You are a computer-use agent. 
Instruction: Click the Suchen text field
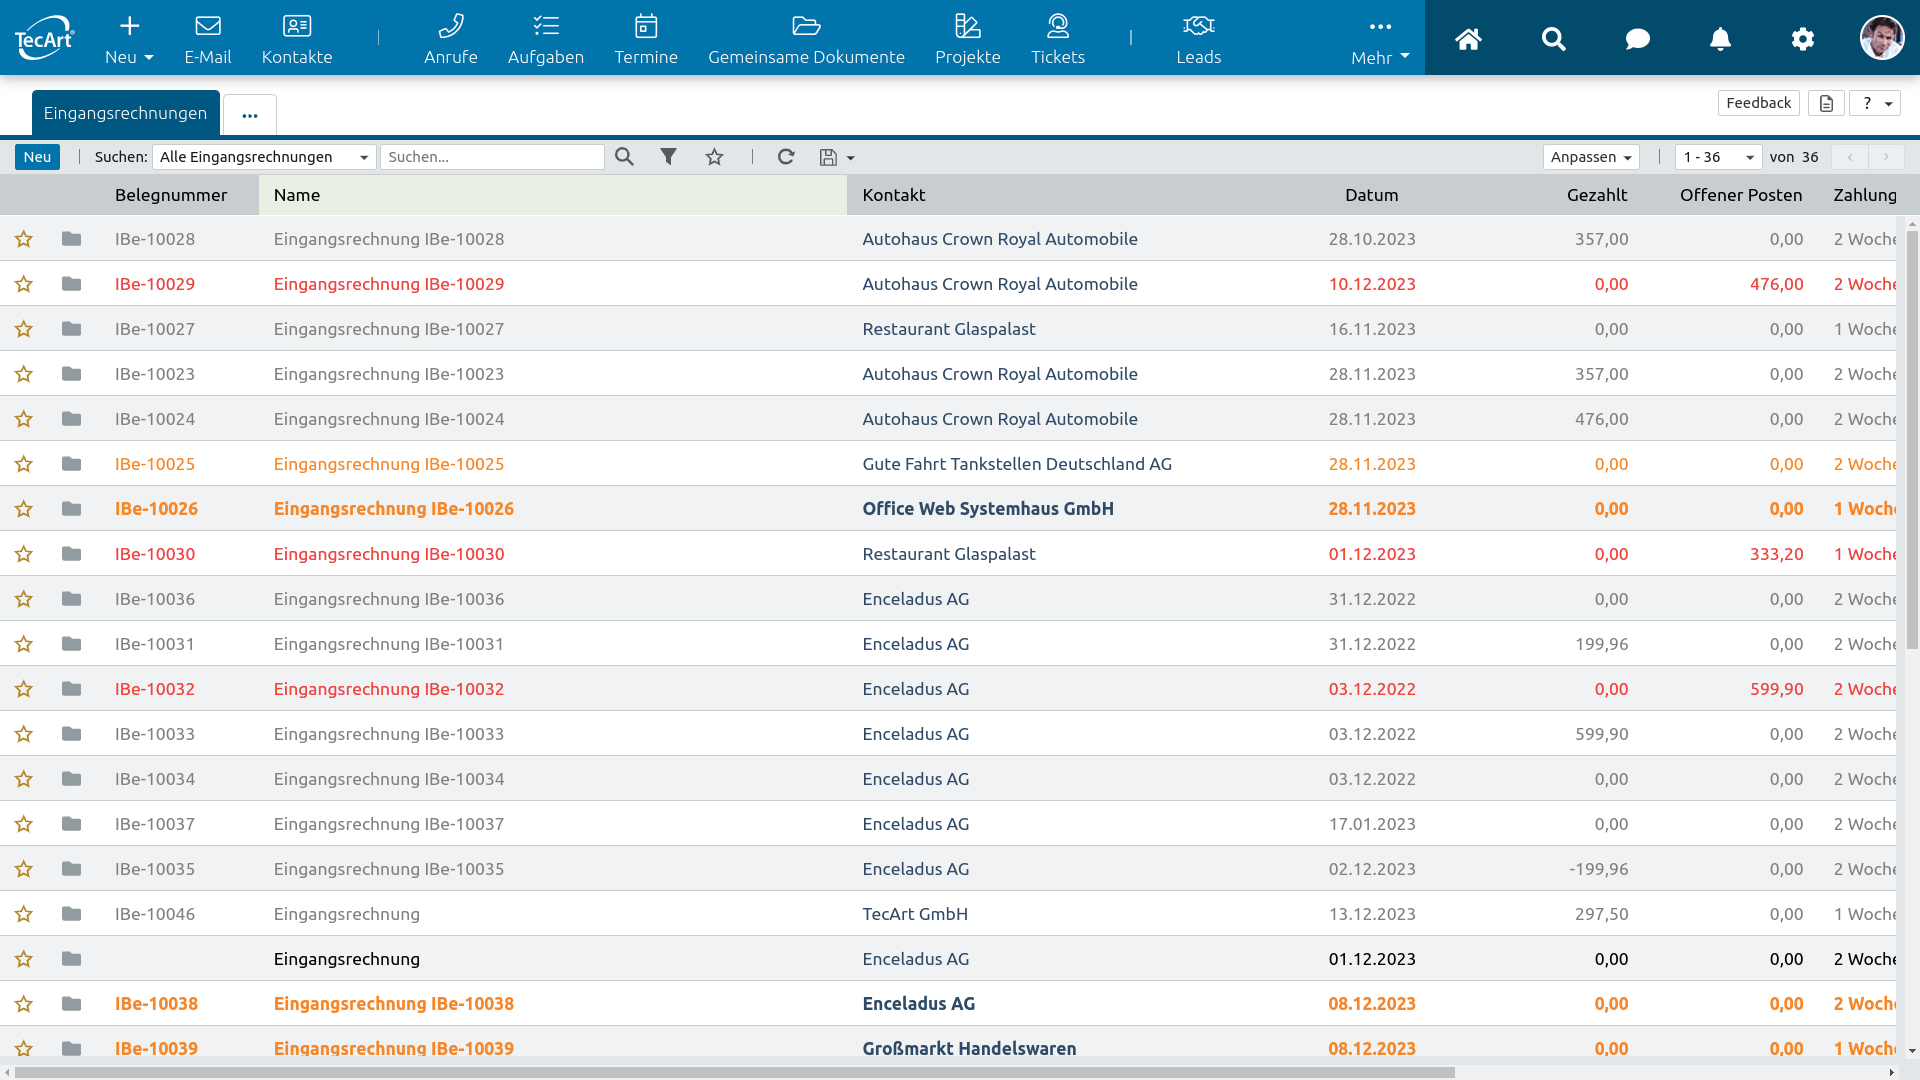(492, 157)
